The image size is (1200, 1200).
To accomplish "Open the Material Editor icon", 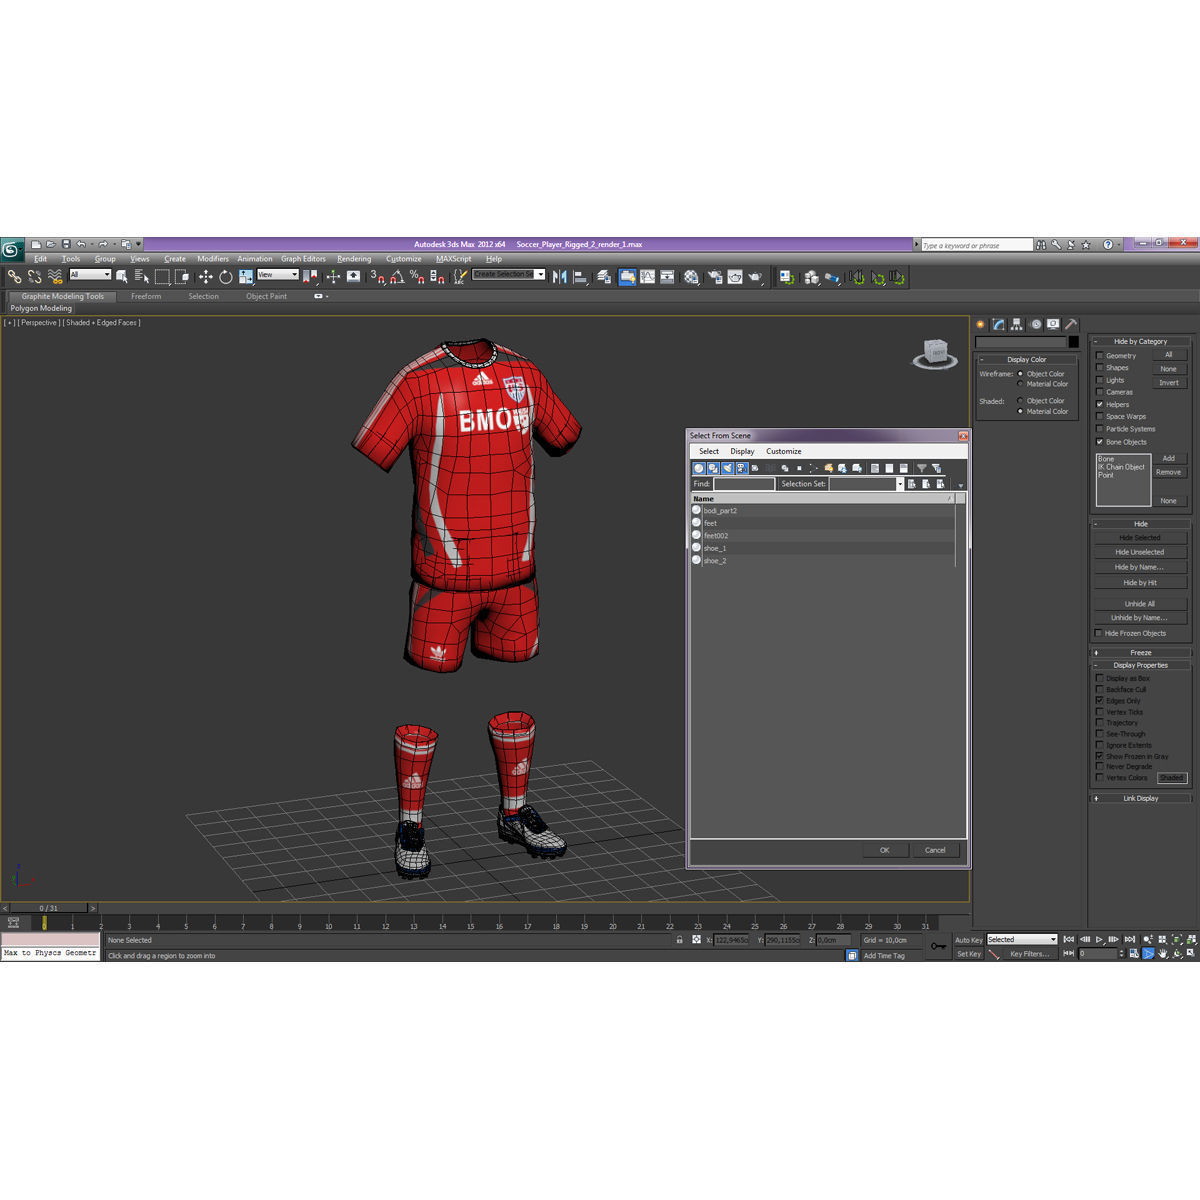I will (x=691, y=277).
